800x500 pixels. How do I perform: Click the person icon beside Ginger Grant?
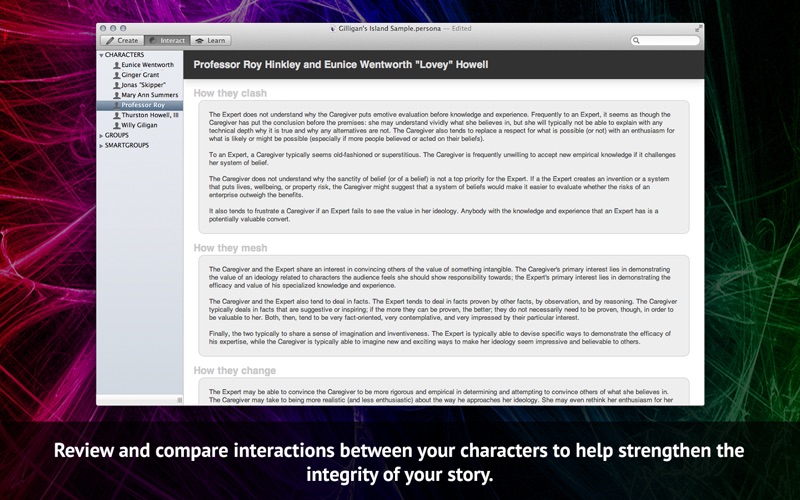(117, 75)
